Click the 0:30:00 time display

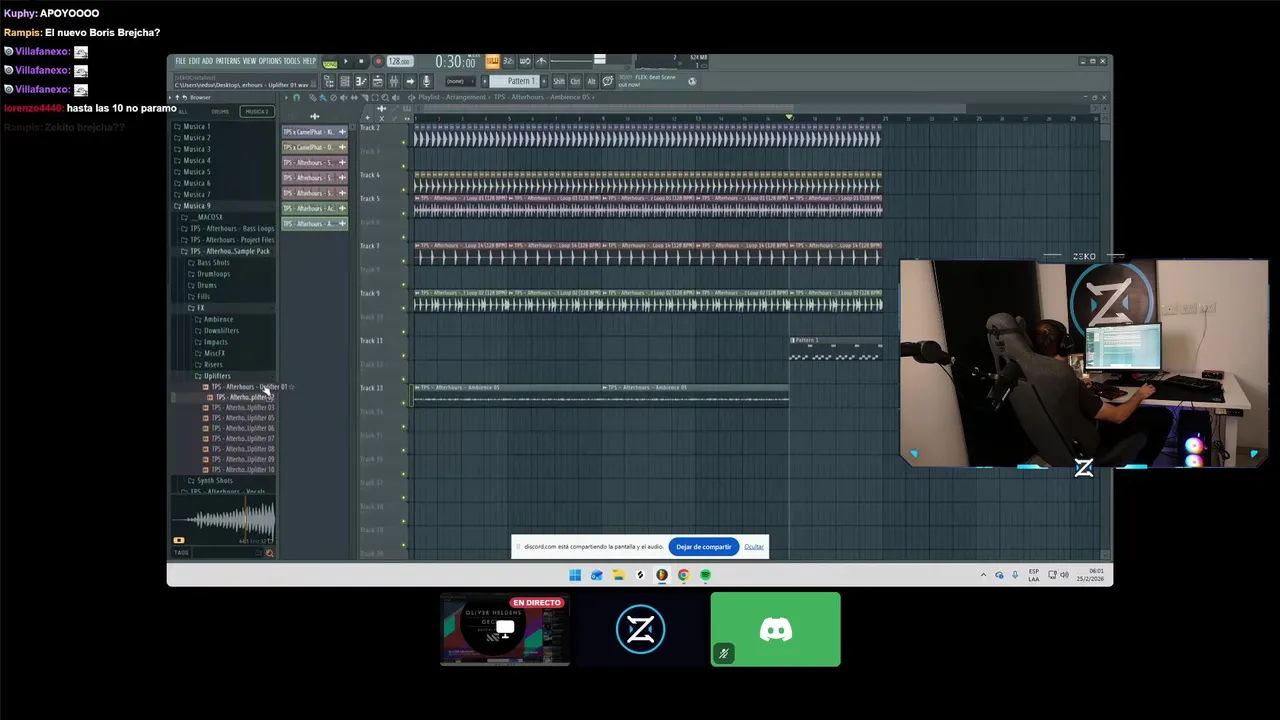456,62
